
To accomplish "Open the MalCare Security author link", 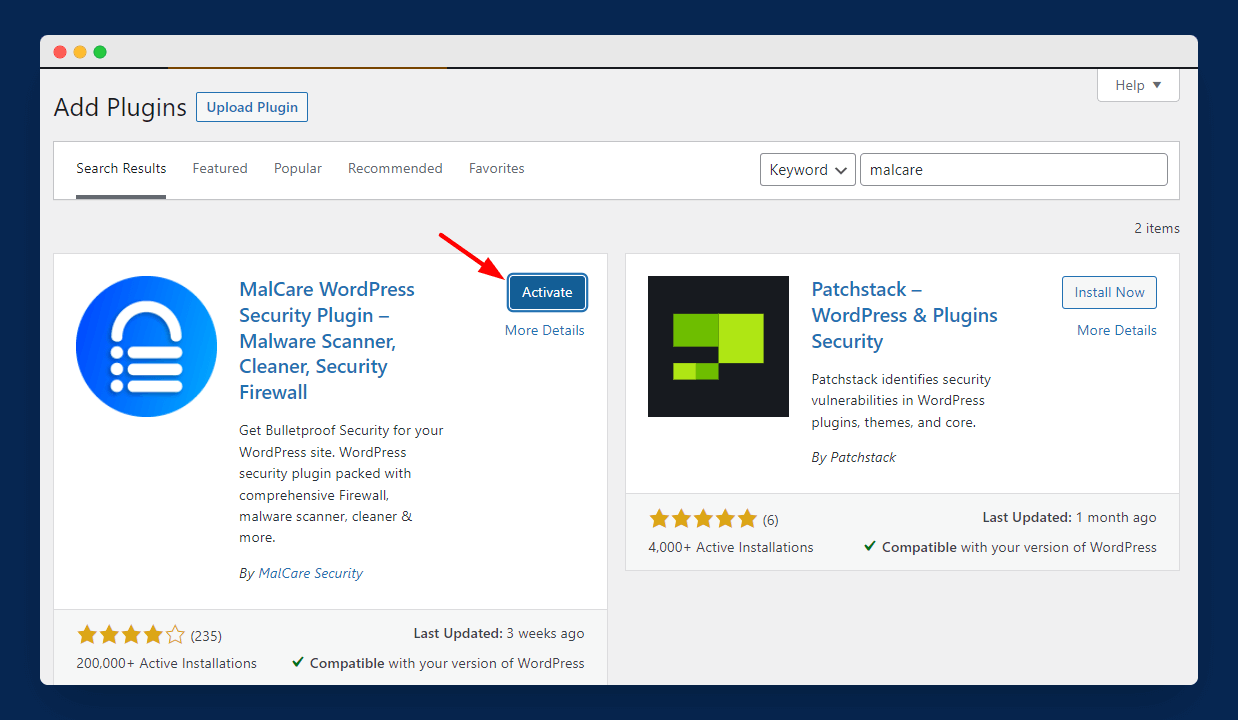I will point(310,573).
